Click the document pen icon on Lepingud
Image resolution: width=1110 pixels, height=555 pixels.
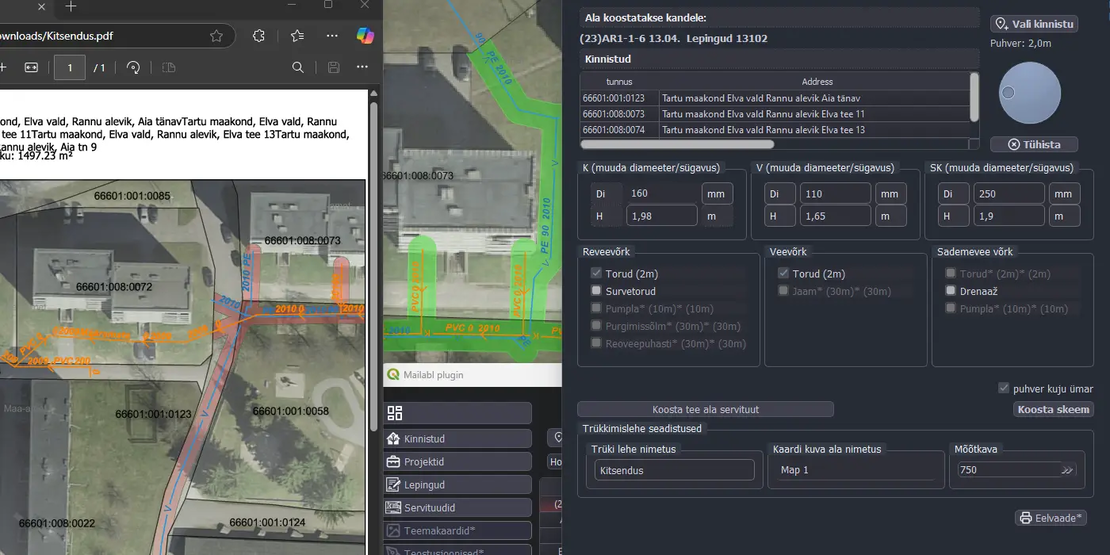[x=394, y=485]
